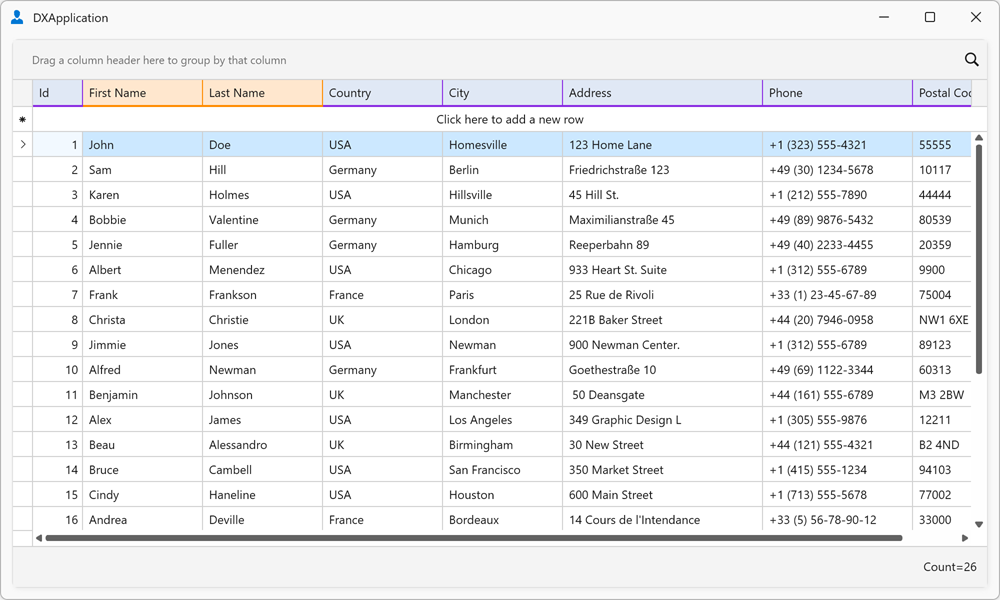Open the grid search panel magnifier
The width and height of the screenshot is (1000, 600).
(x=971, y=59)
